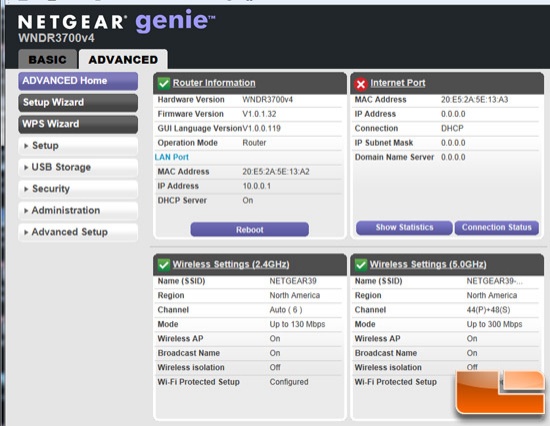Click the 2.4GHz Wireless isolation label

(191, 367)
